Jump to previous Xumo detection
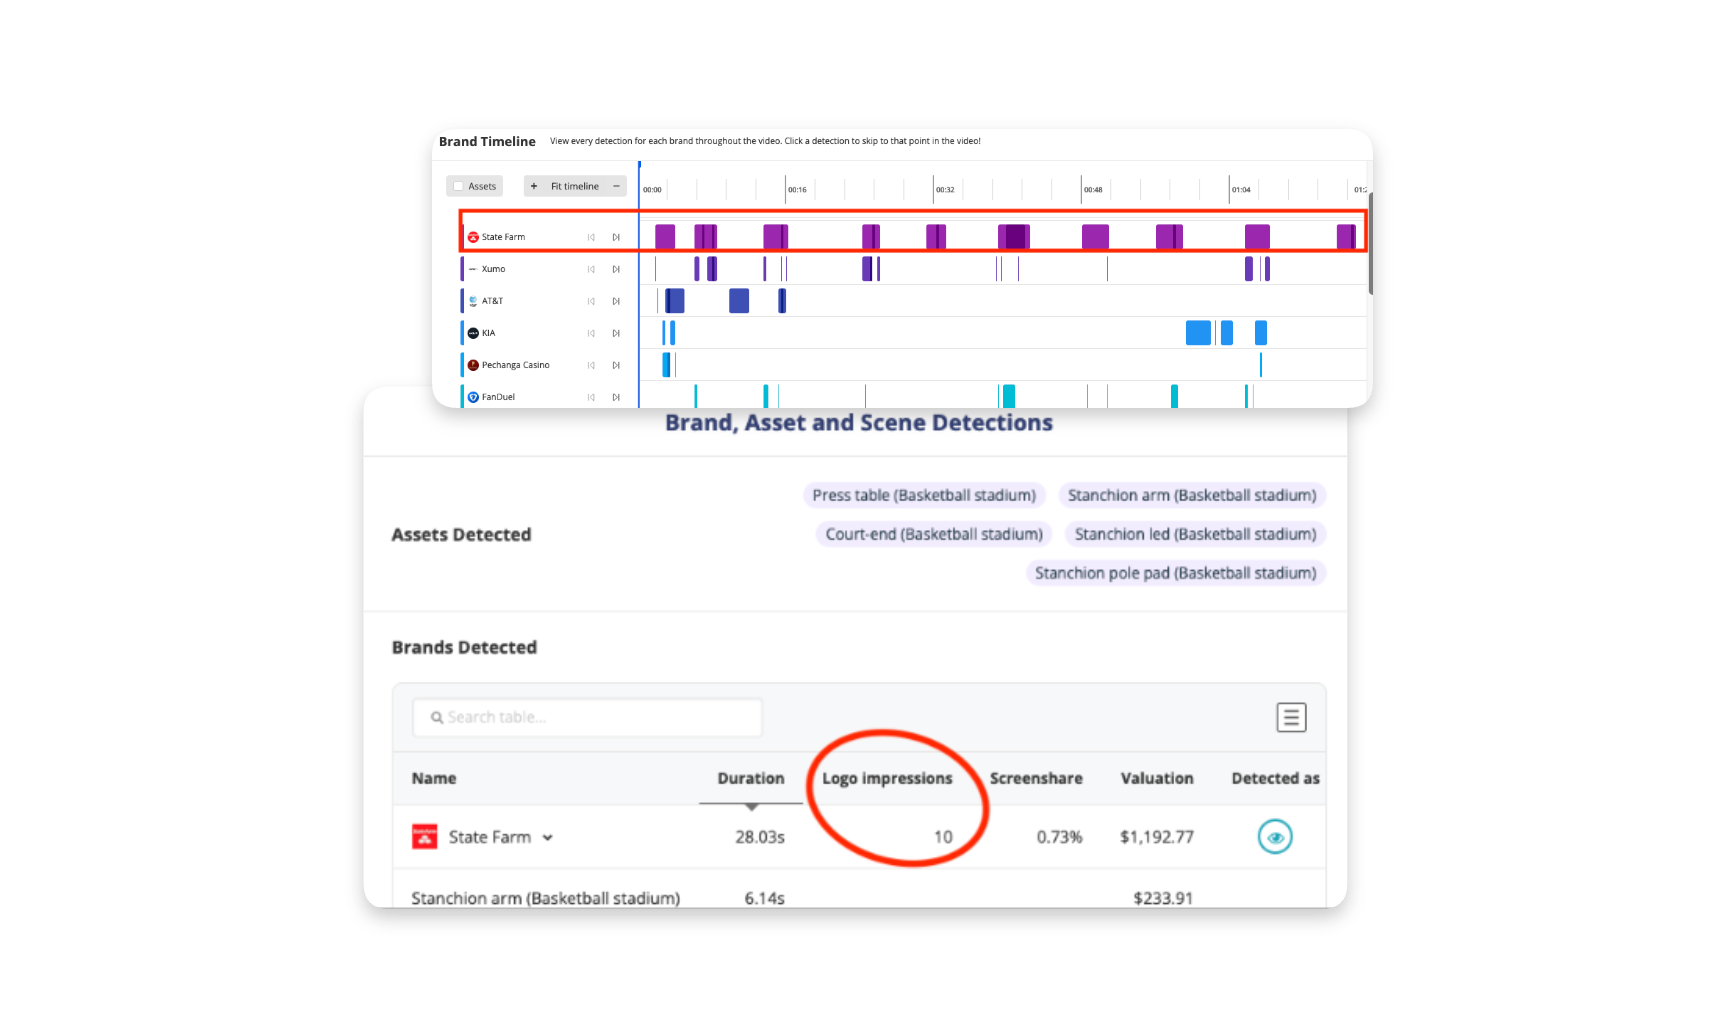This screenshot has height=1027, width=1711. pos(591,269)
